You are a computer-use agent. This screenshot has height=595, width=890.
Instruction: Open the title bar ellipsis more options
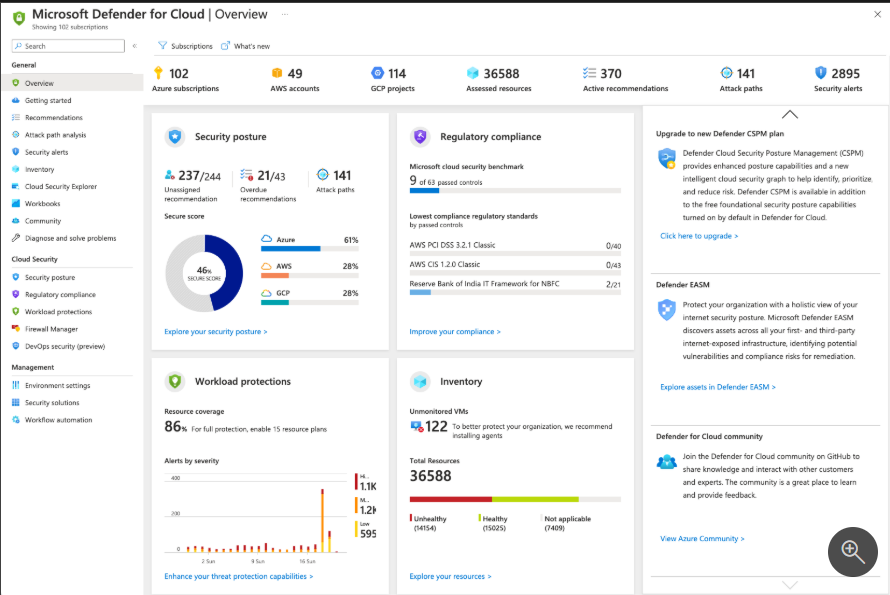pyautogui.click(x=285, y=14)
